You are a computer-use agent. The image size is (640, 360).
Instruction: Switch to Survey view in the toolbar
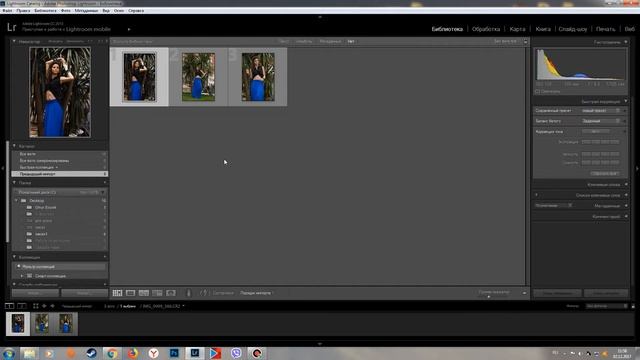point(157,293)
